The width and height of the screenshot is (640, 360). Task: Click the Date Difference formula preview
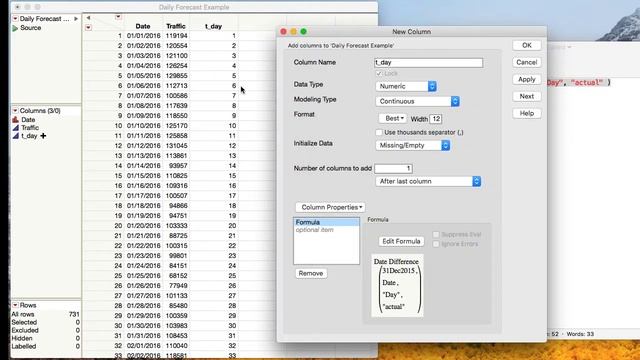coord(397,286)
